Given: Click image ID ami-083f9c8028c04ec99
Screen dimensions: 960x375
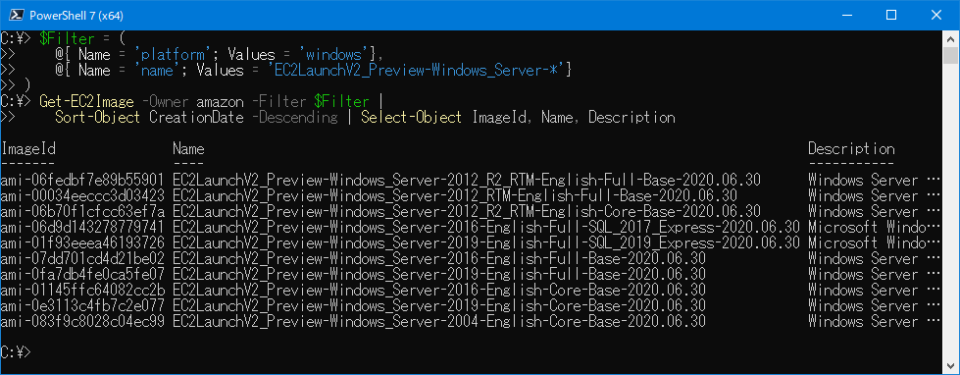Looking at the screenshot, I should 83,321.
